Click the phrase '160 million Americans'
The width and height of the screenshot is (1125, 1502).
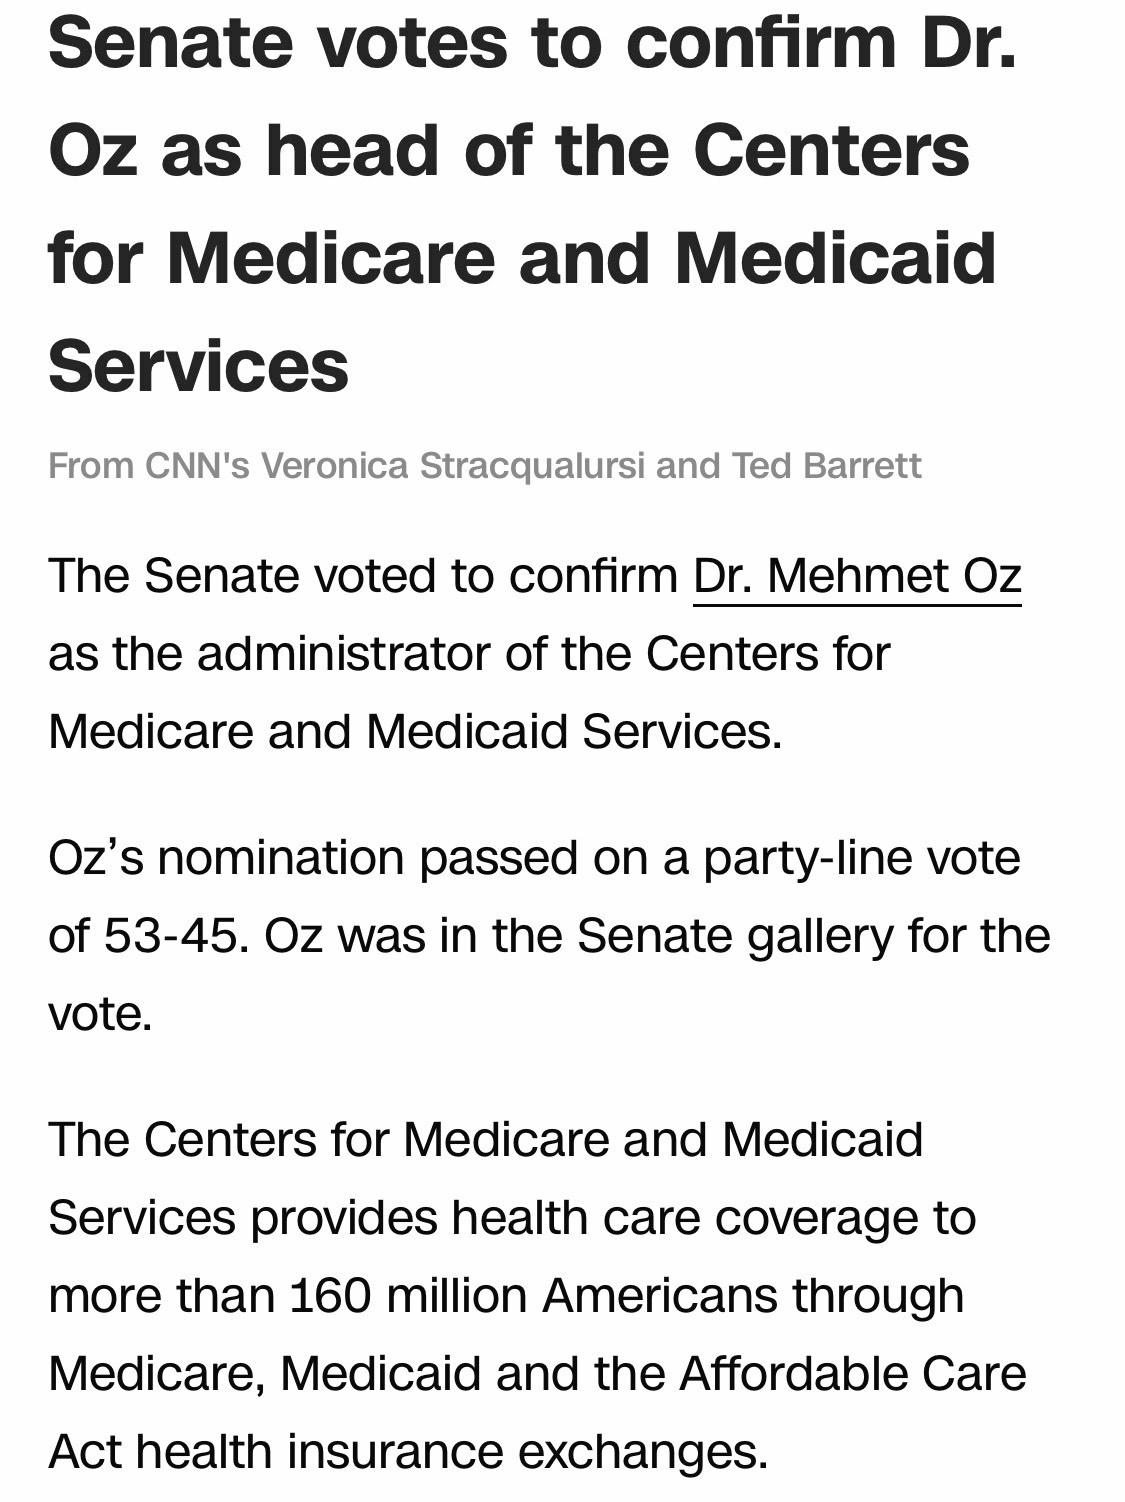pos(533,1296)
